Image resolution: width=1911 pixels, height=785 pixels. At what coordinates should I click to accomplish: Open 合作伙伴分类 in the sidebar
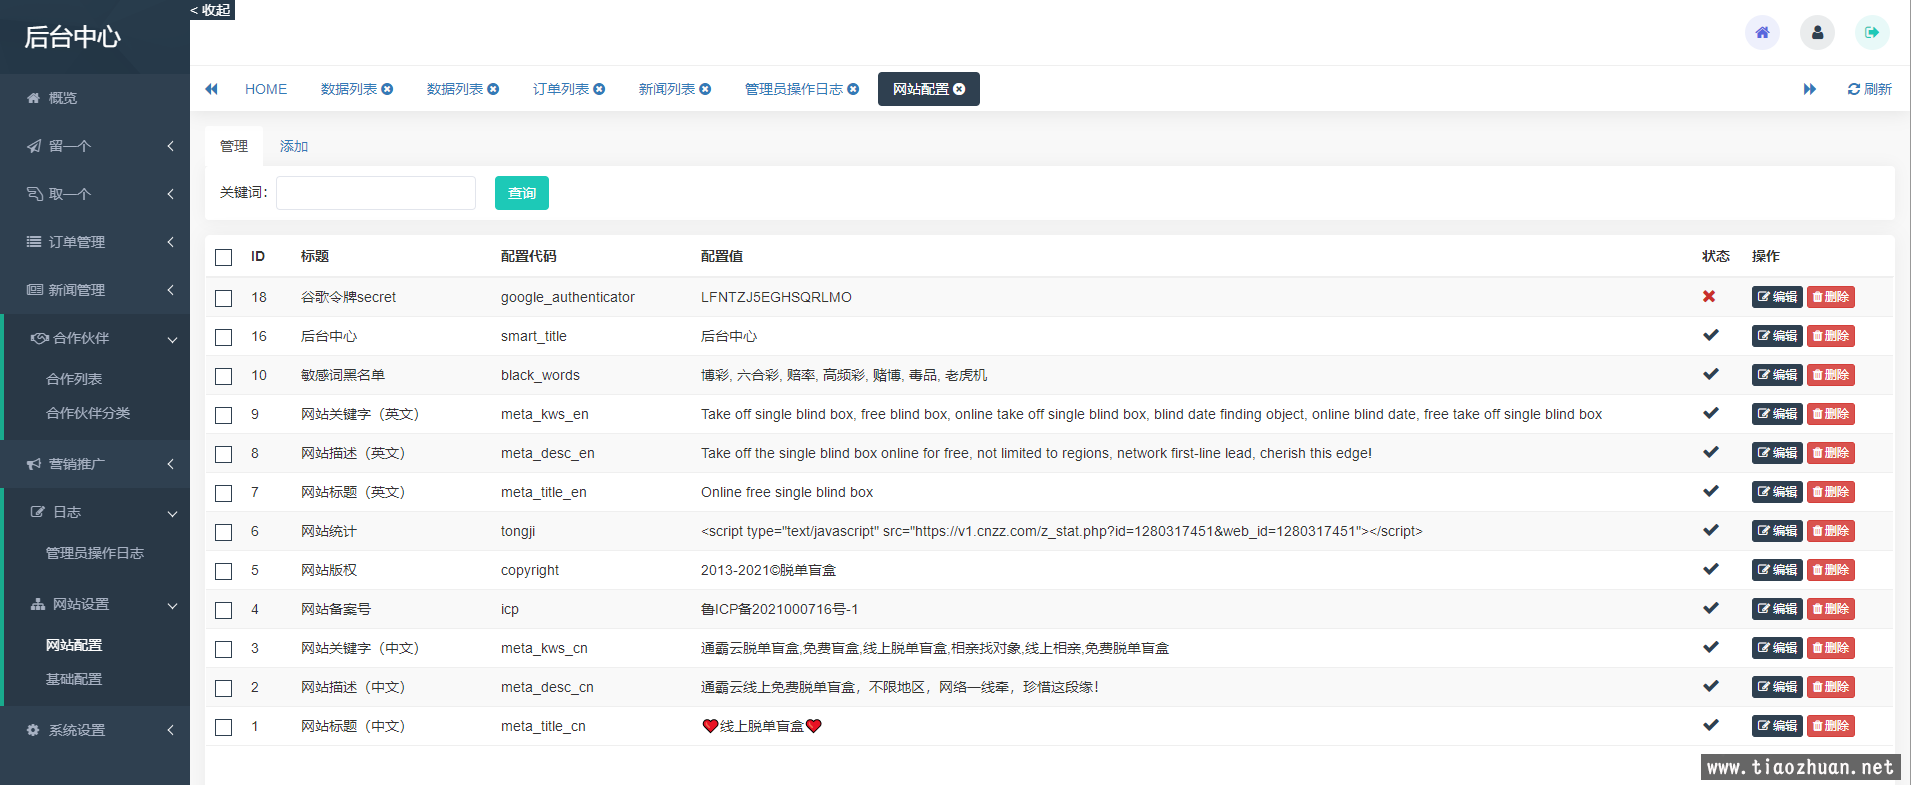coord(88,413)
